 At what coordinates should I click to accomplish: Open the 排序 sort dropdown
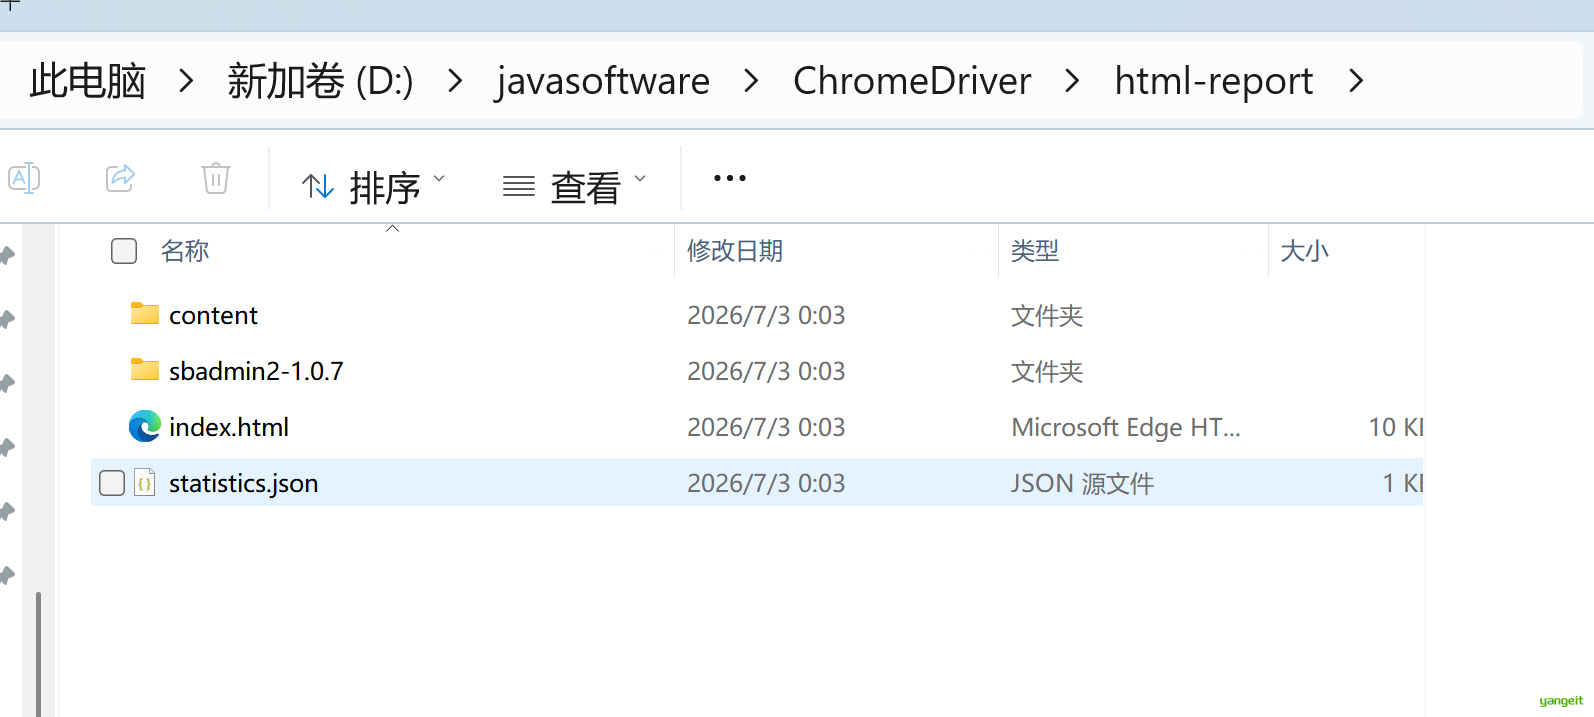tap(374, 187)
